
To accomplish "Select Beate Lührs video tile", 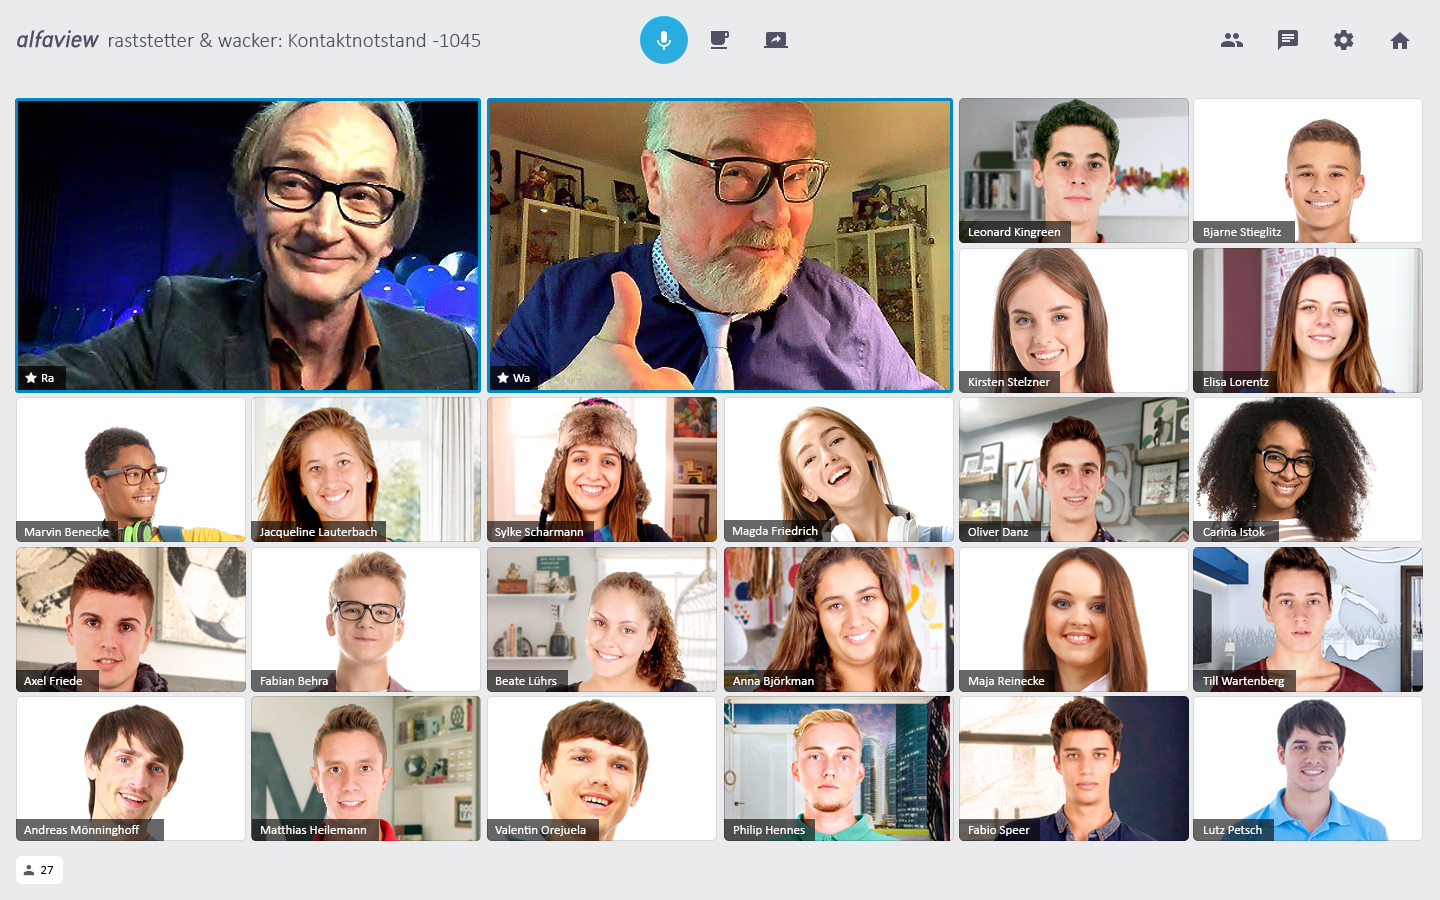I will pyautogui.click(x=602, y=619).
